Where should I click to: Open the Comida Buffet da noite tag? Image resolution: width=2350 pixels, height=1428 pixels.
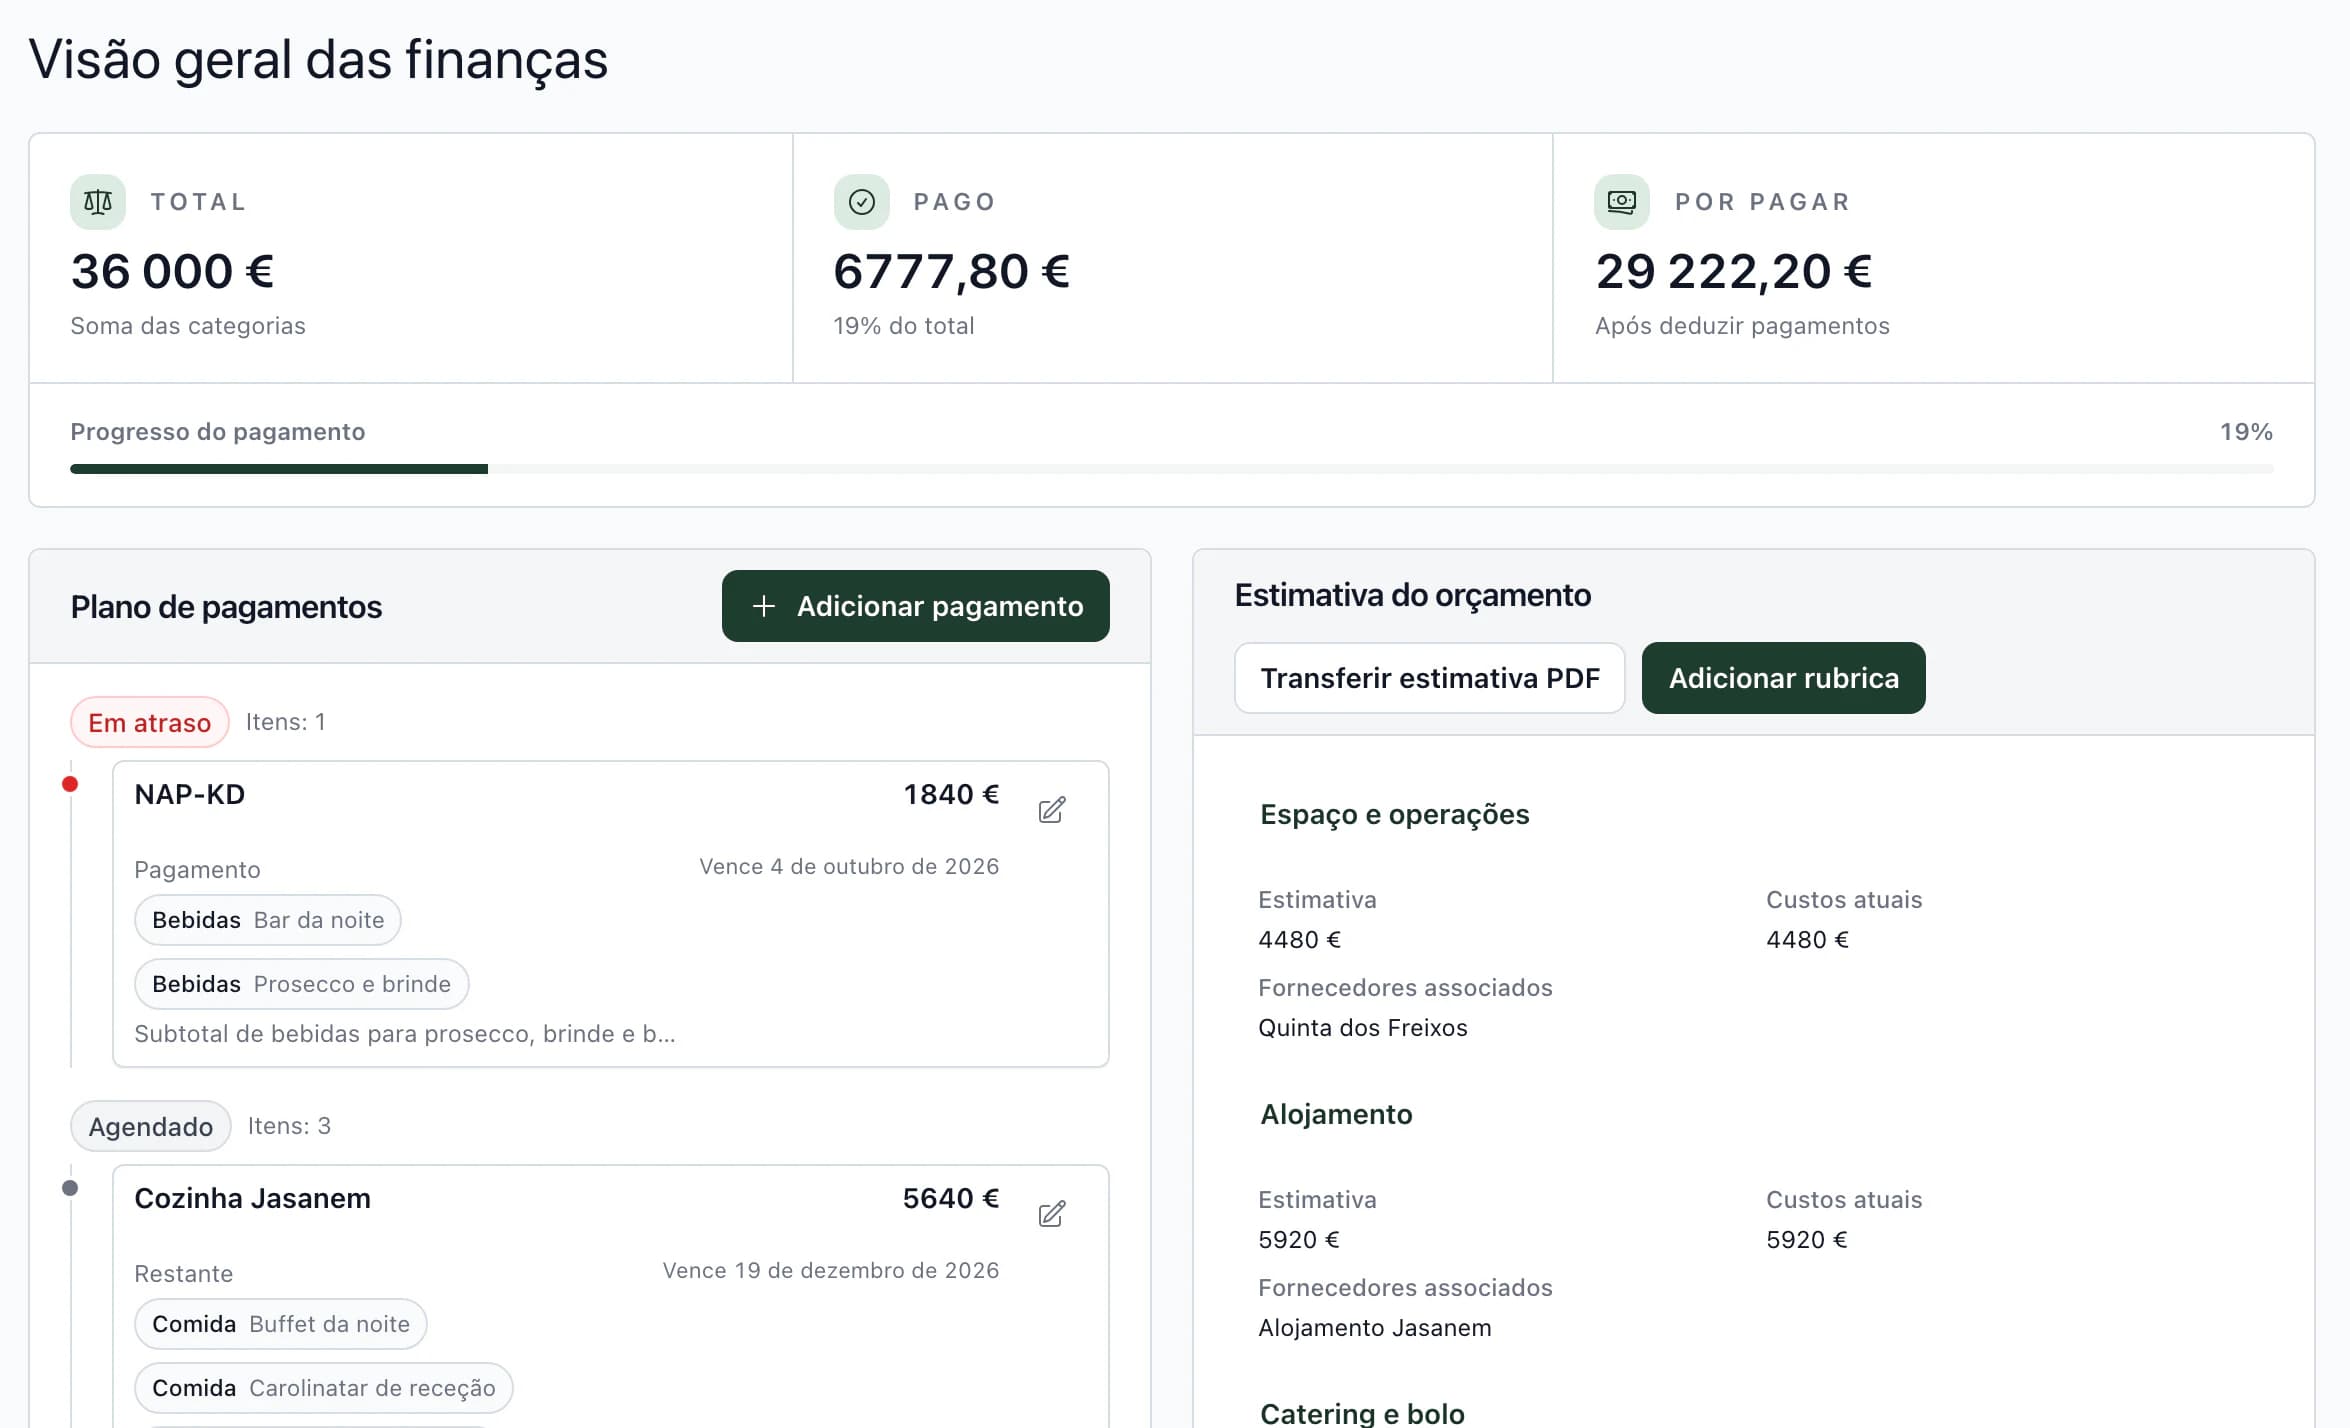point(281,1324)
